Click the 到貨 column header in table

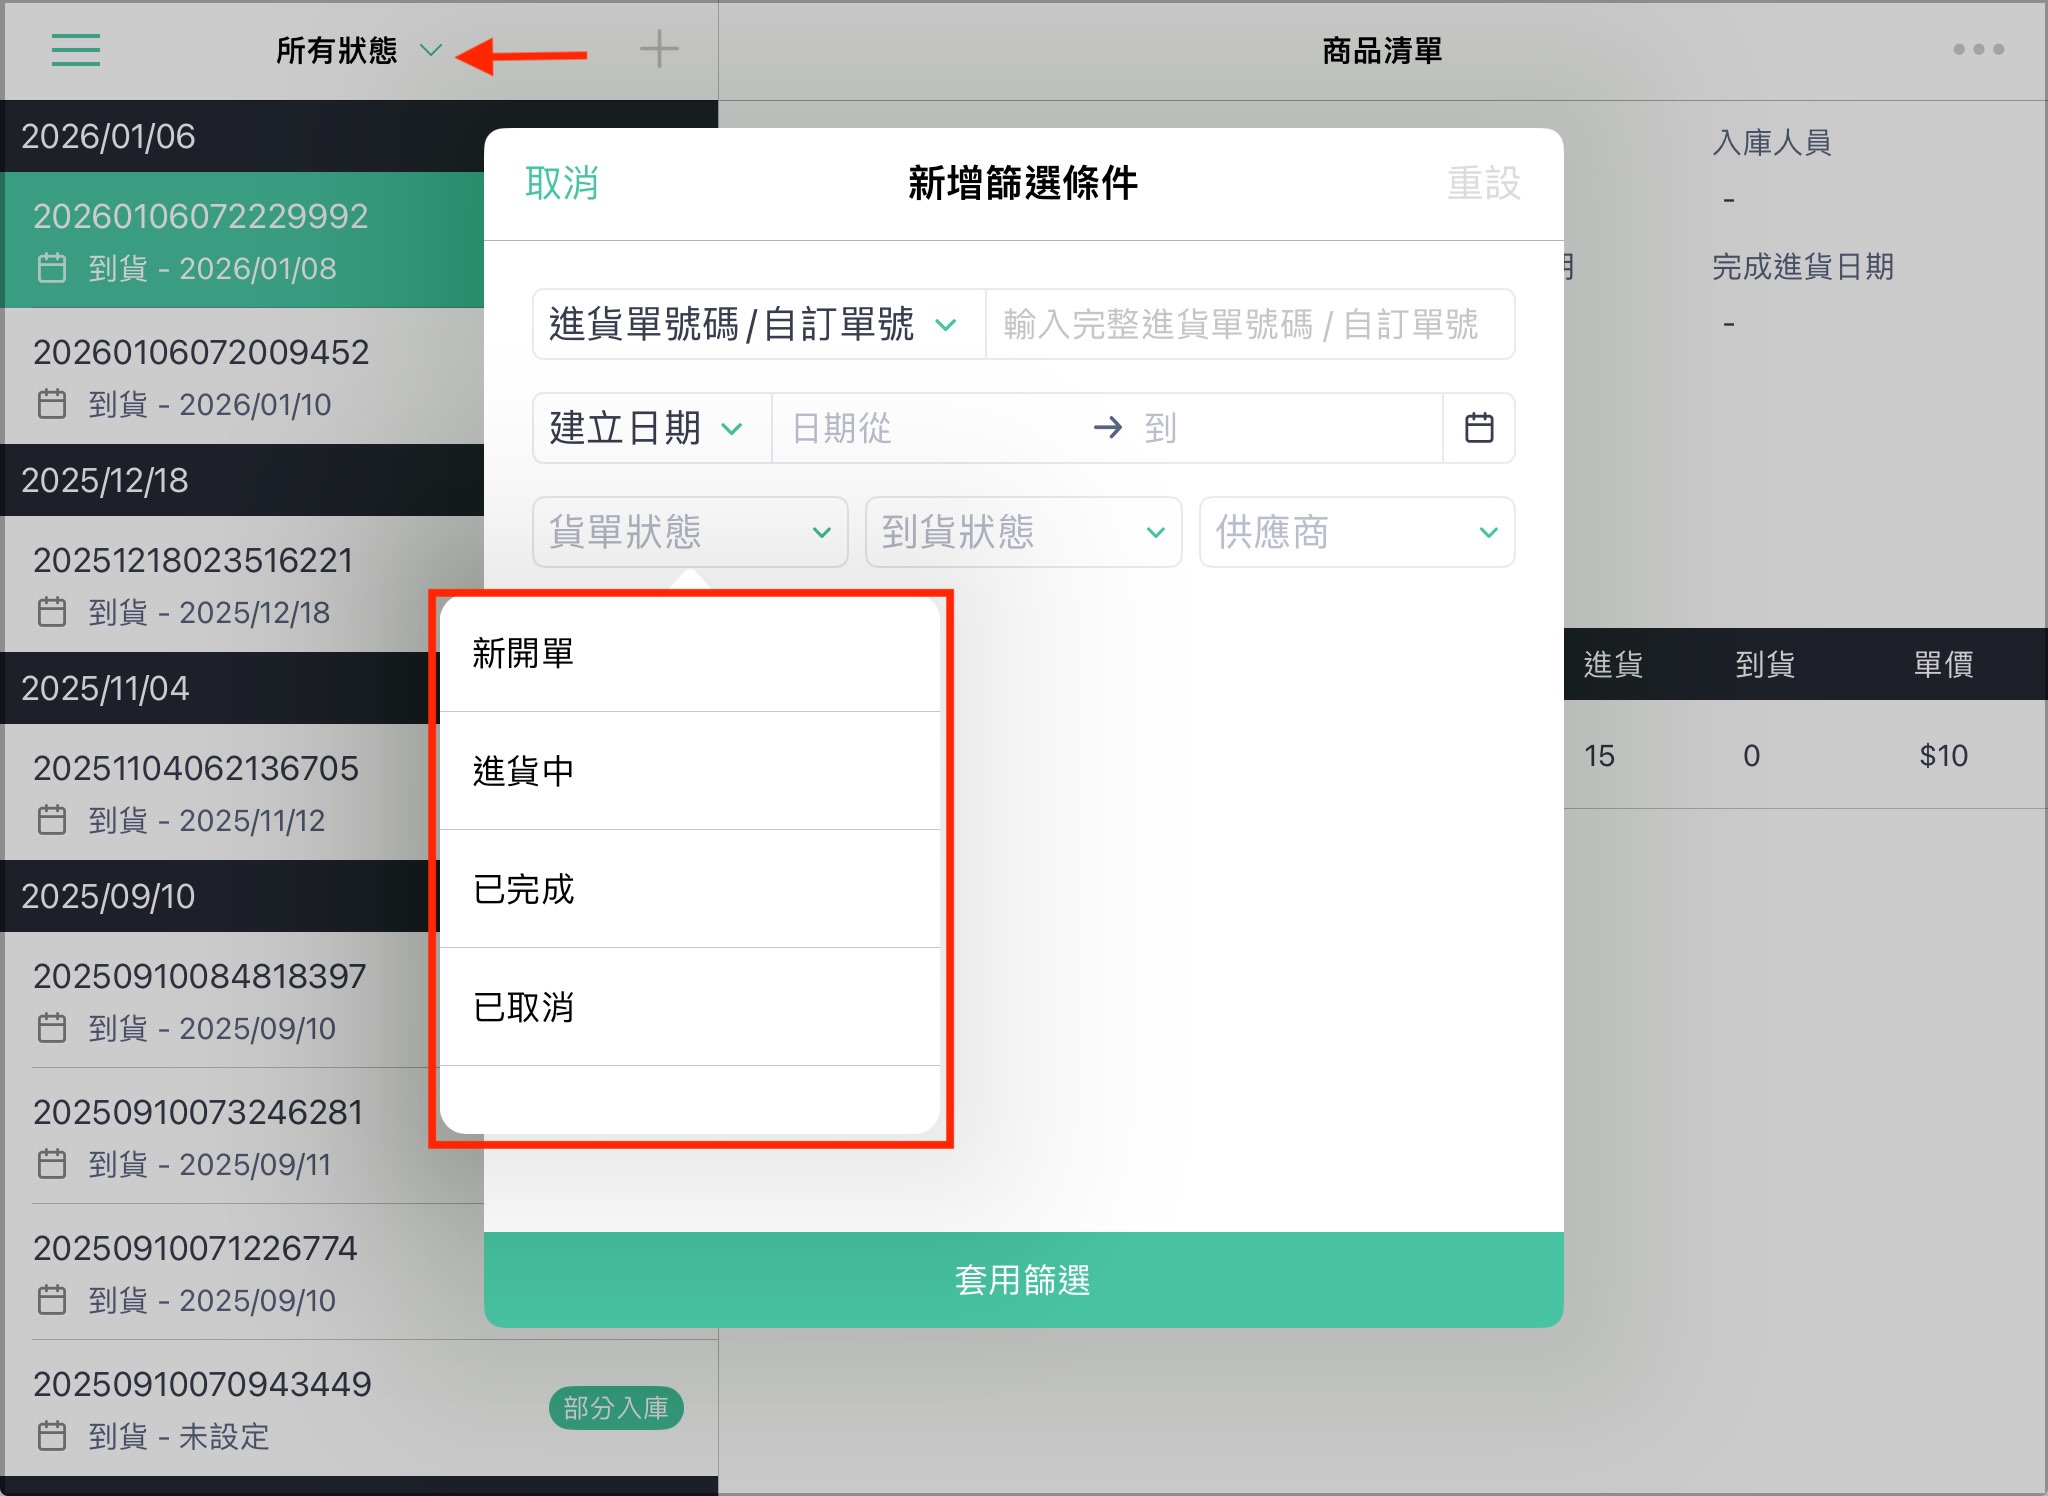pos(1765,664)
